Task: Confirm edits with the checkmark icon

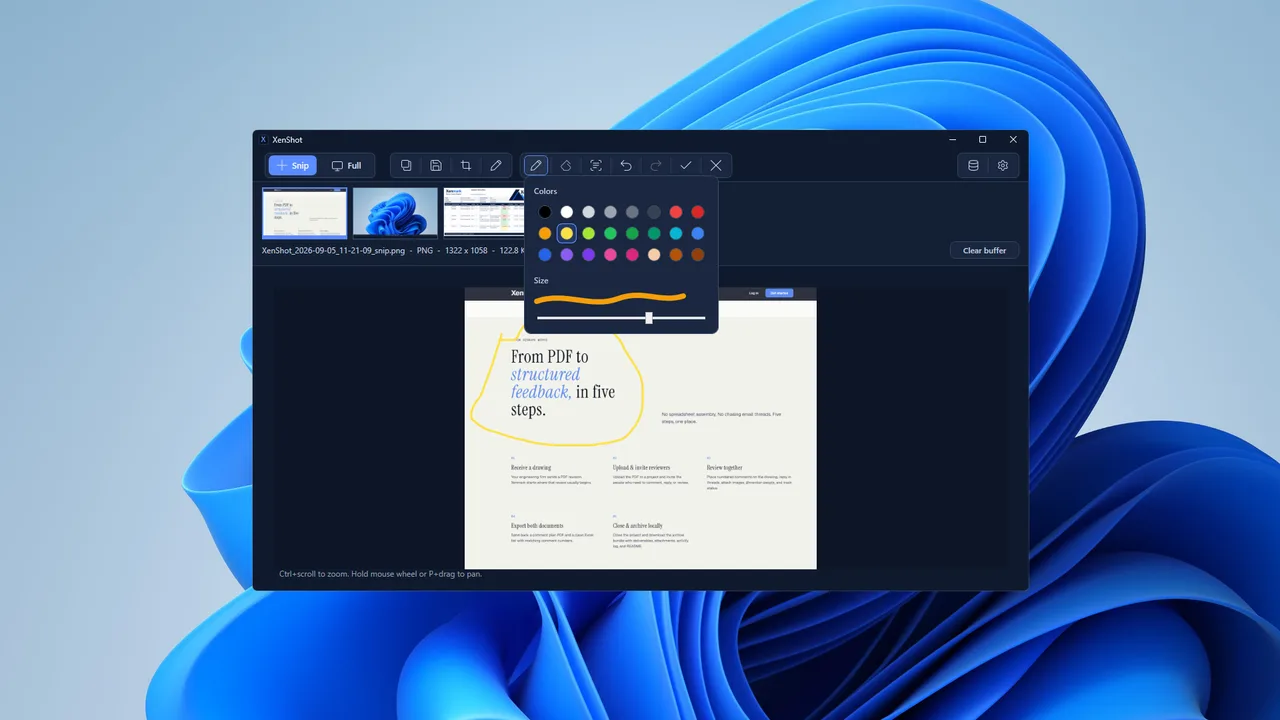Action: [x=686, y=166]
